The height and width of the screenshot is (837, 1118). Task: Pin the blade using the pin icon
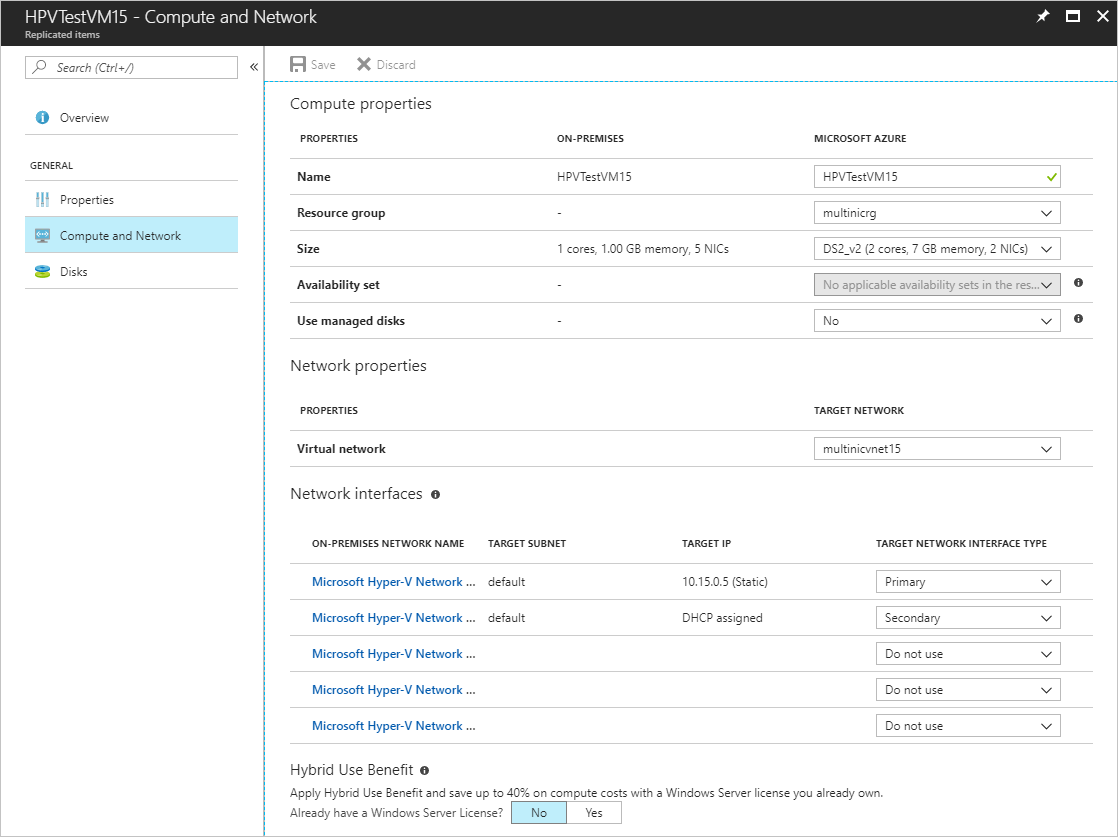(1043, 16)
